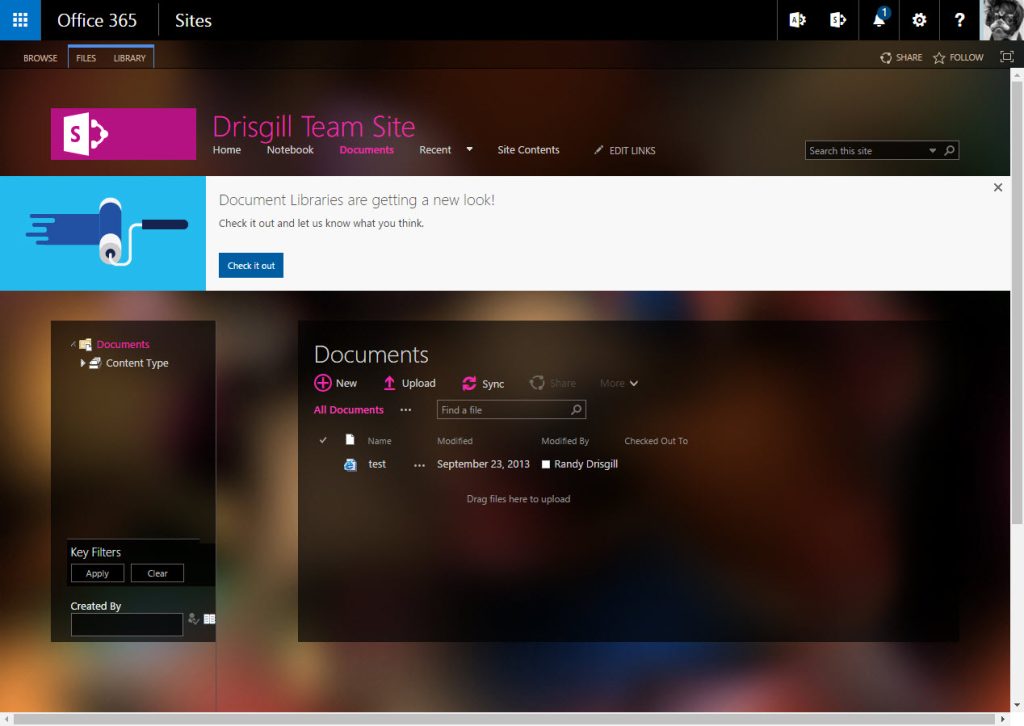Open Site Contents link
1024x726 pixels.
[x=528, y=150]
